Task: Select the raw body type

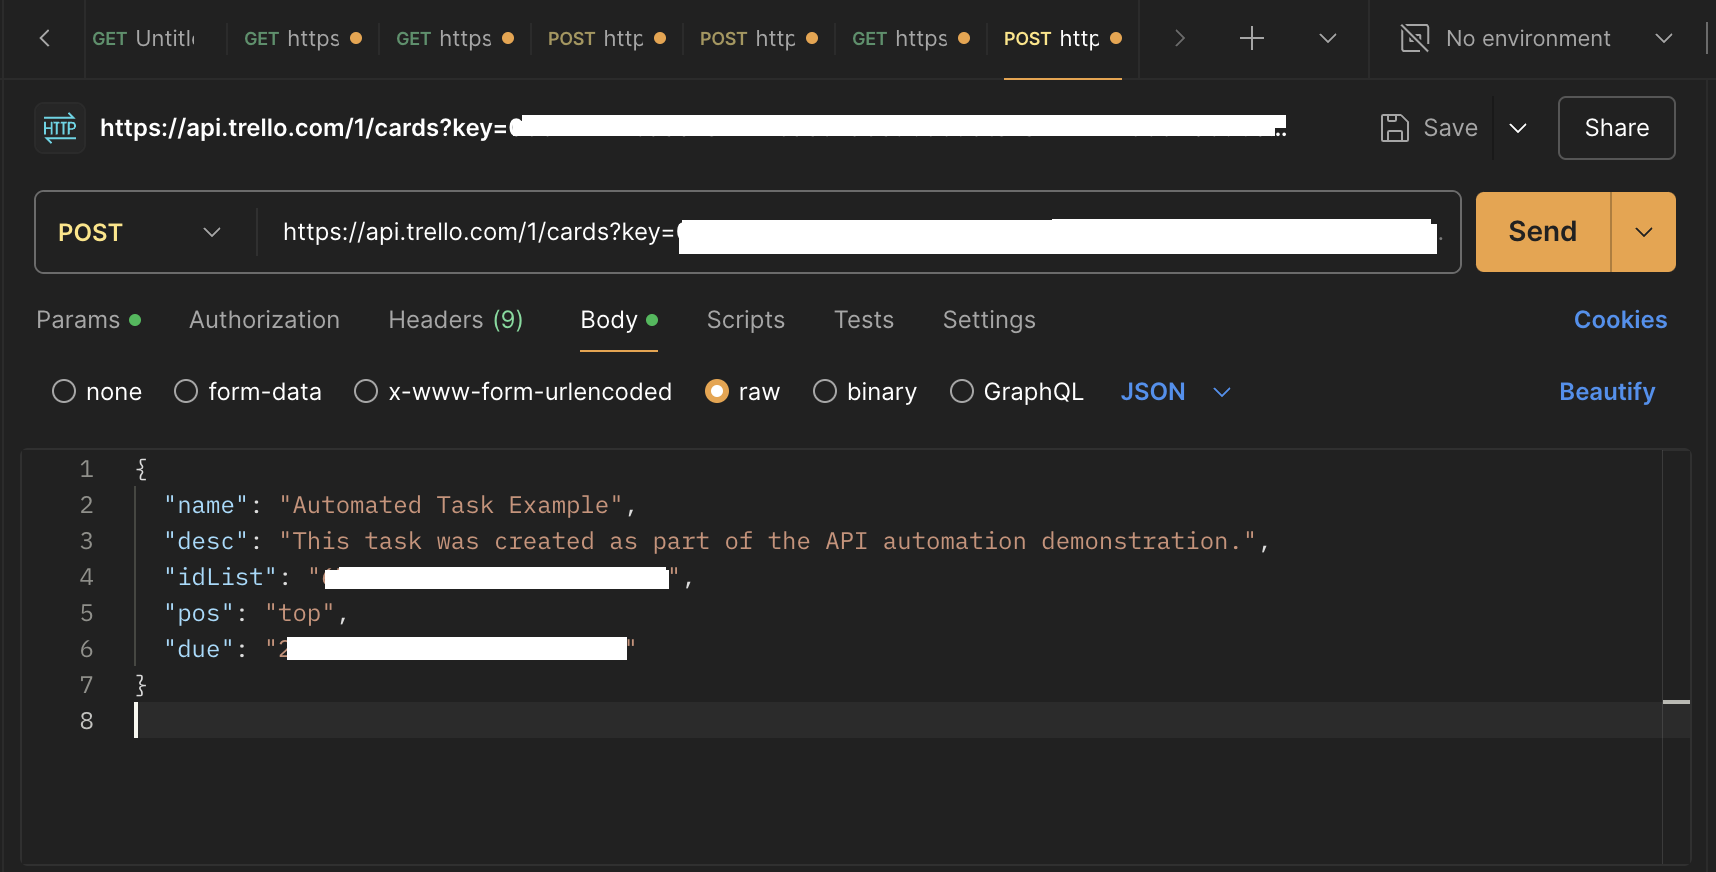Action: click(742, 392)
